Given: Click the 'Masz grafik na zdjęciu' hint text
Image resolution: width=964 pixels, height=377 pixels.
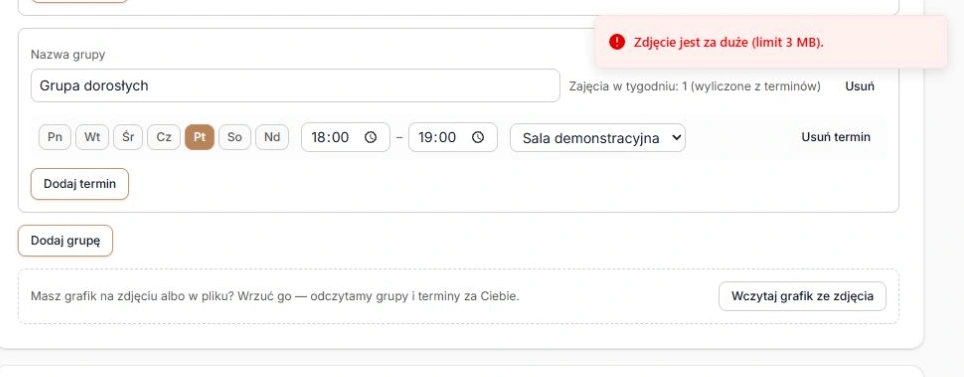Looking at the screenshot, I should pyautogui.click(x=275, y=296).
